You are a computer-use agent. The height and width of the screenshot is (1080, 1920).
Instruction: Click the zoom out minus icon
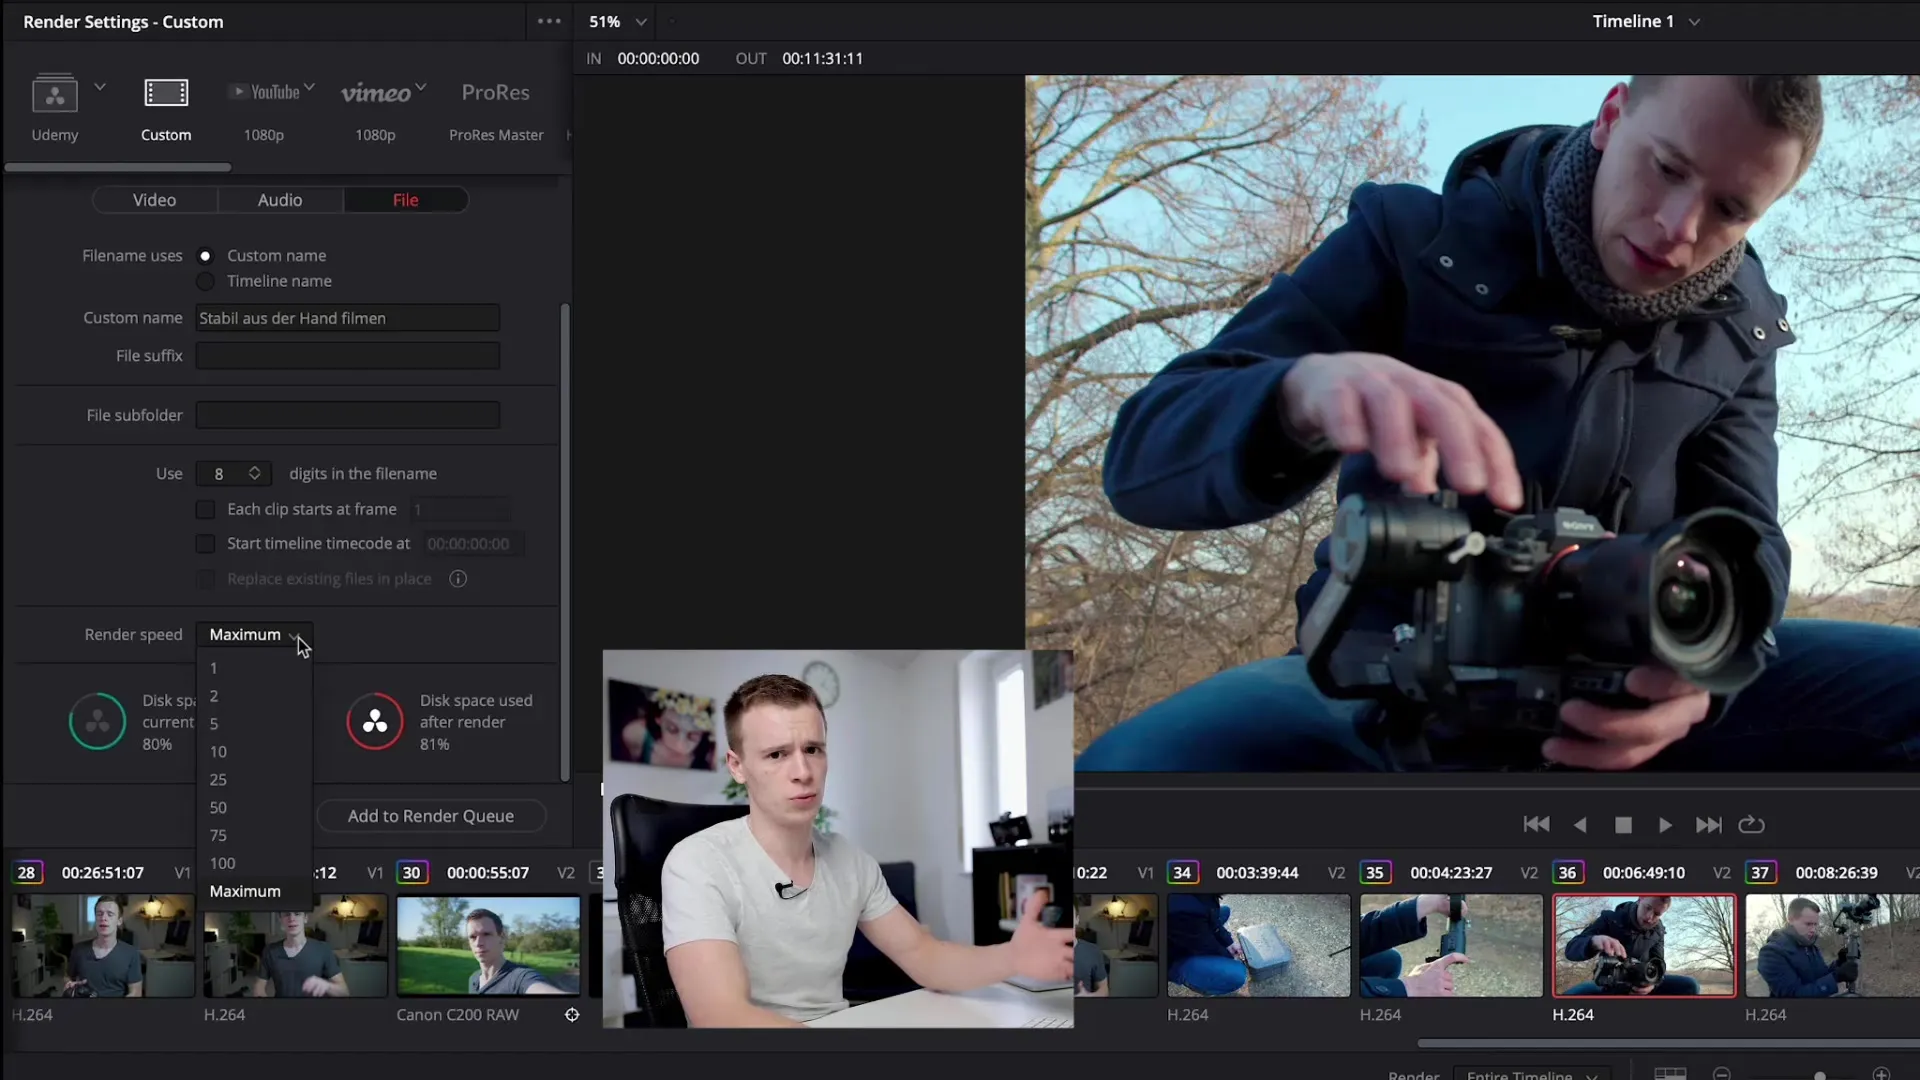(x=1721, y=1074)
